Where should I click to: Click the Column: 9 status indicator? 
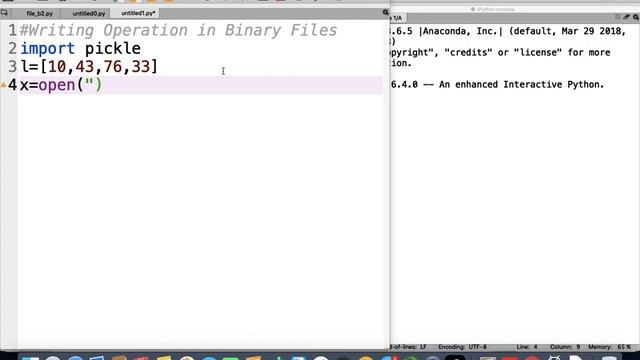564,347
